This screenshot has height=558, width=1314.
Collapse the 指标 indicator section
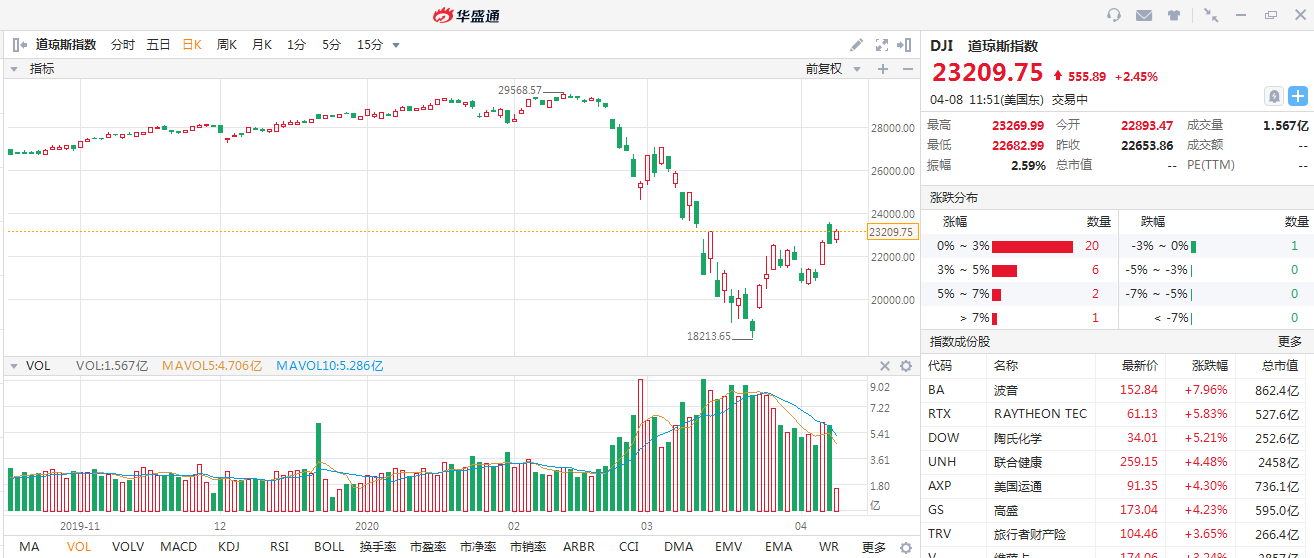[x=16, y=69]
